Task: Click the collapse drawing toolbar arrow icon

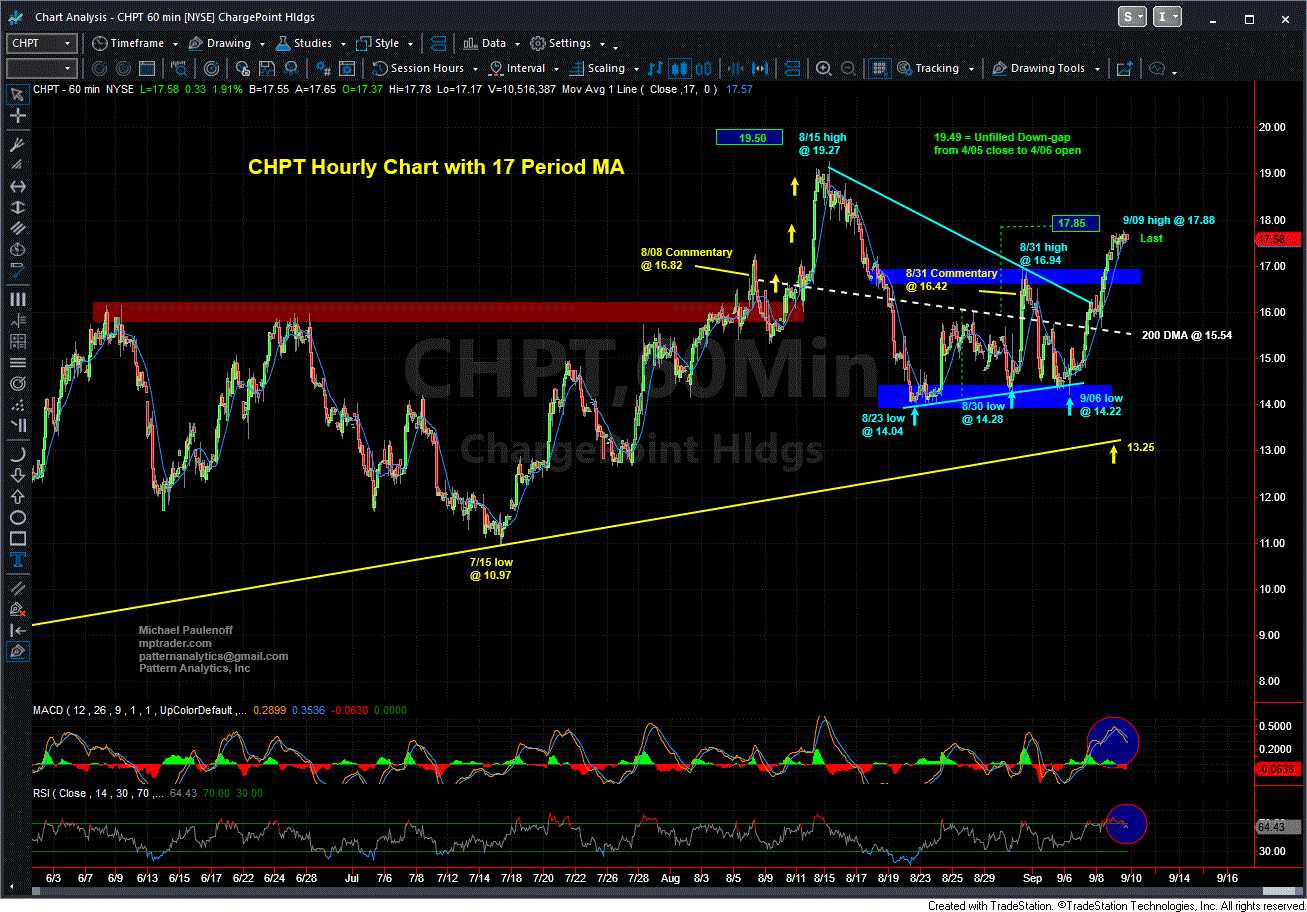Action: coord(16,630)
